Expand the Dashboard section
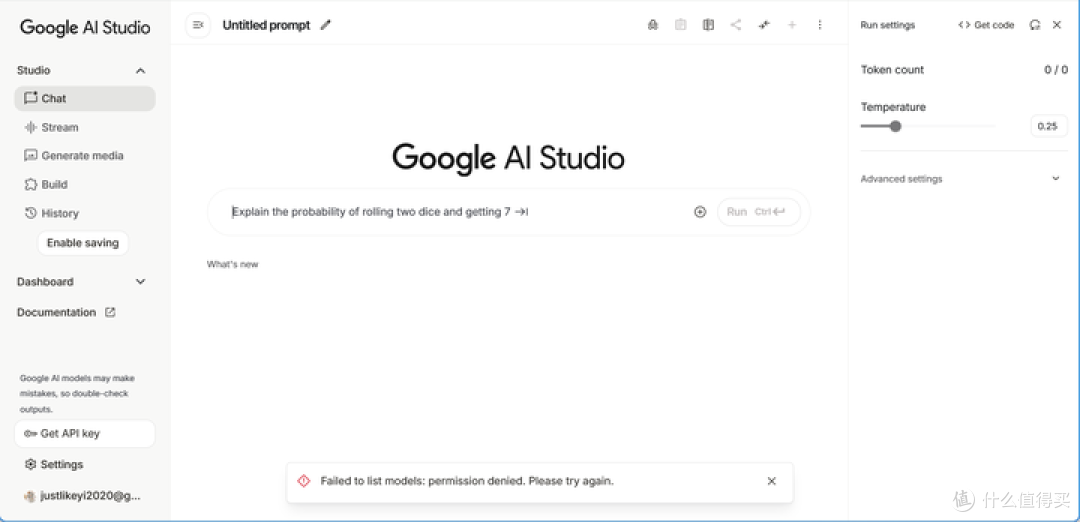The width and height of the screenshot is (1080, 522). [x=141, y=282]
